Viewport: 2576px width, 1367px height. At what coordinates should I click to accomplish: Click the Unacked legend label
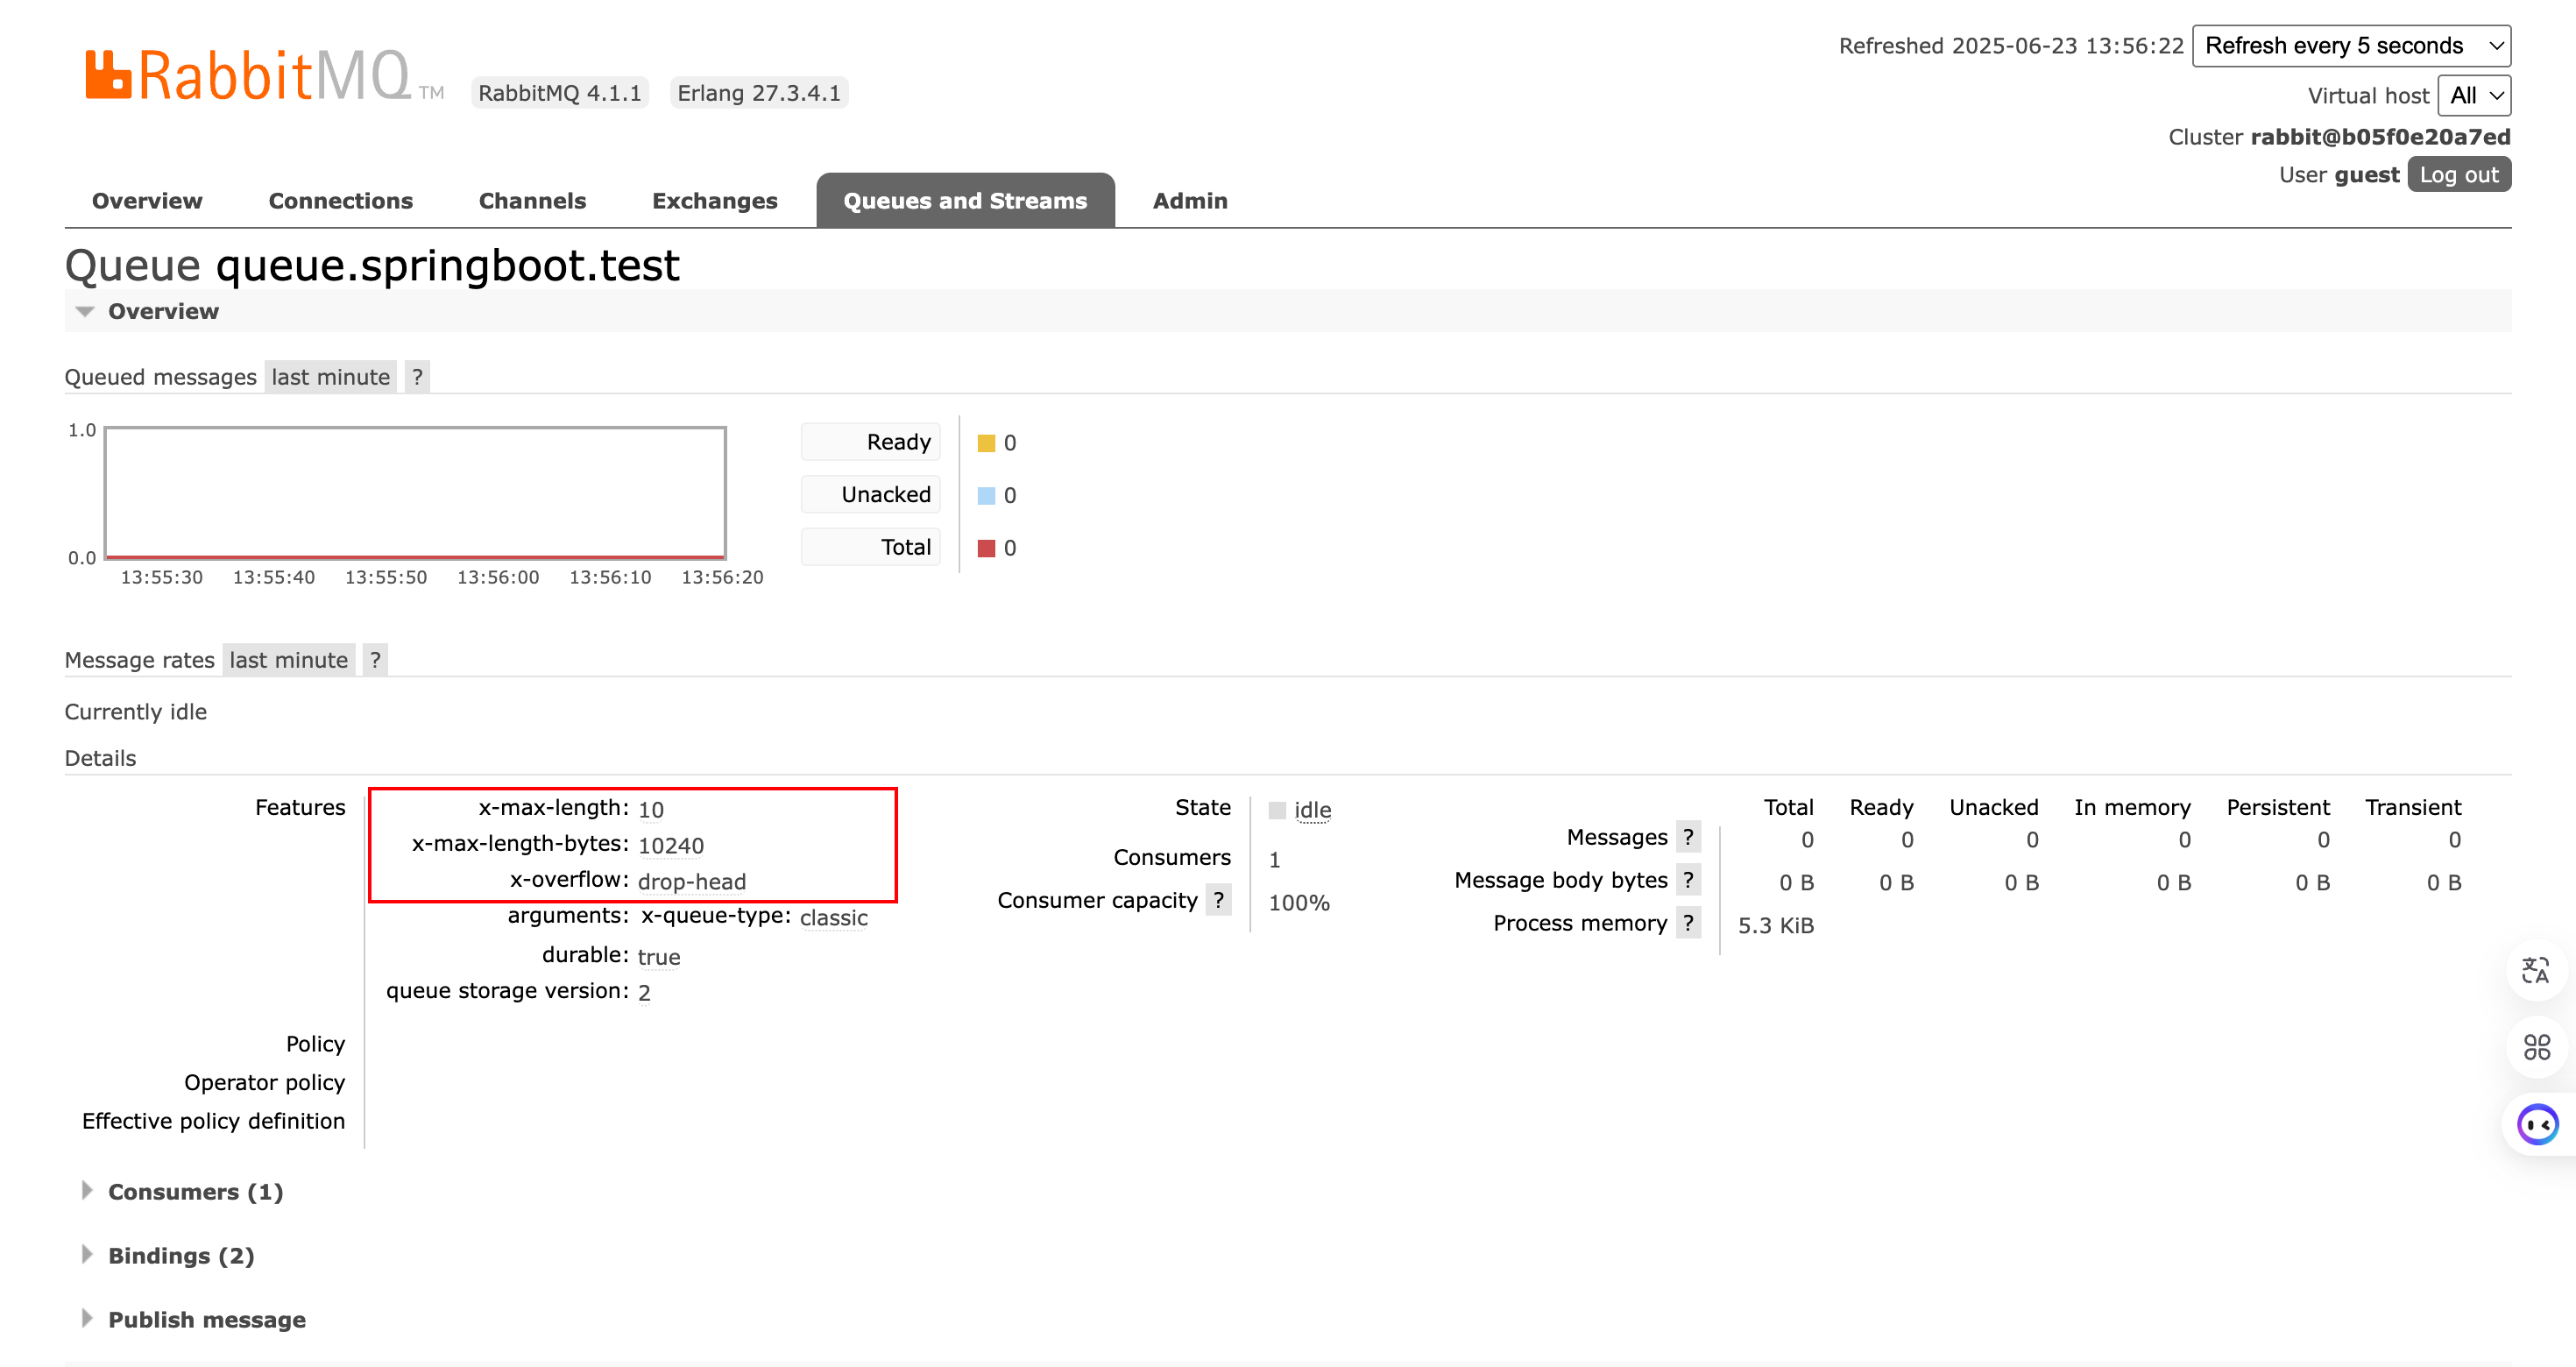point(871,494)
